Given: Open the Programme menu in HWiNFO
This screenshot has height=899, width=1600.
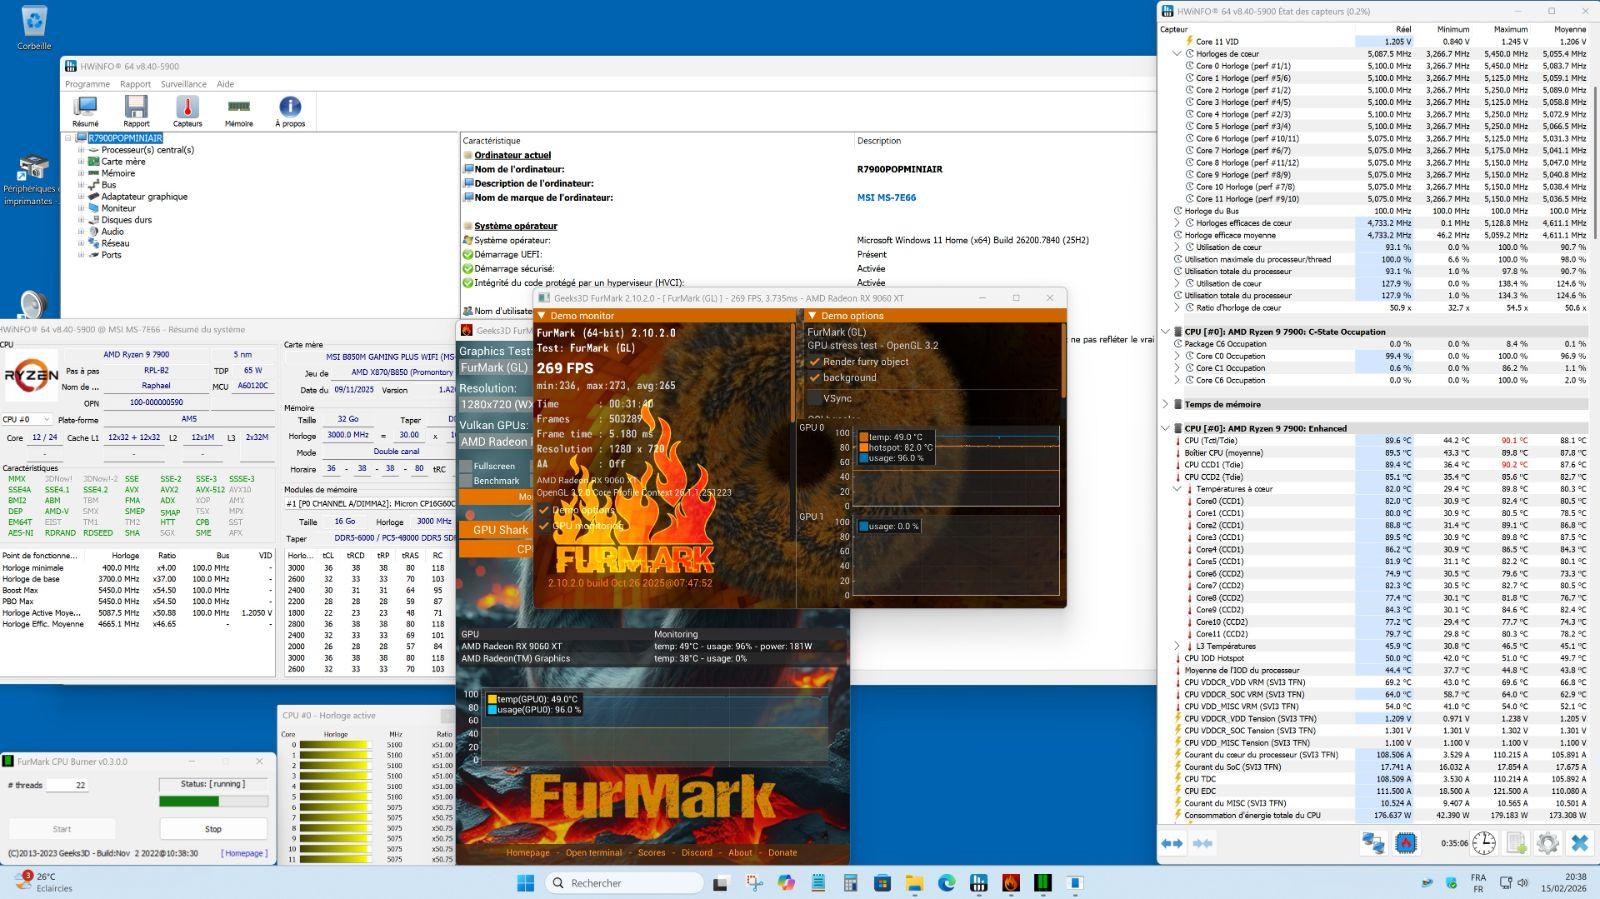Looking at the screenshot, I should pyautogui.click(x=87, y=84).
